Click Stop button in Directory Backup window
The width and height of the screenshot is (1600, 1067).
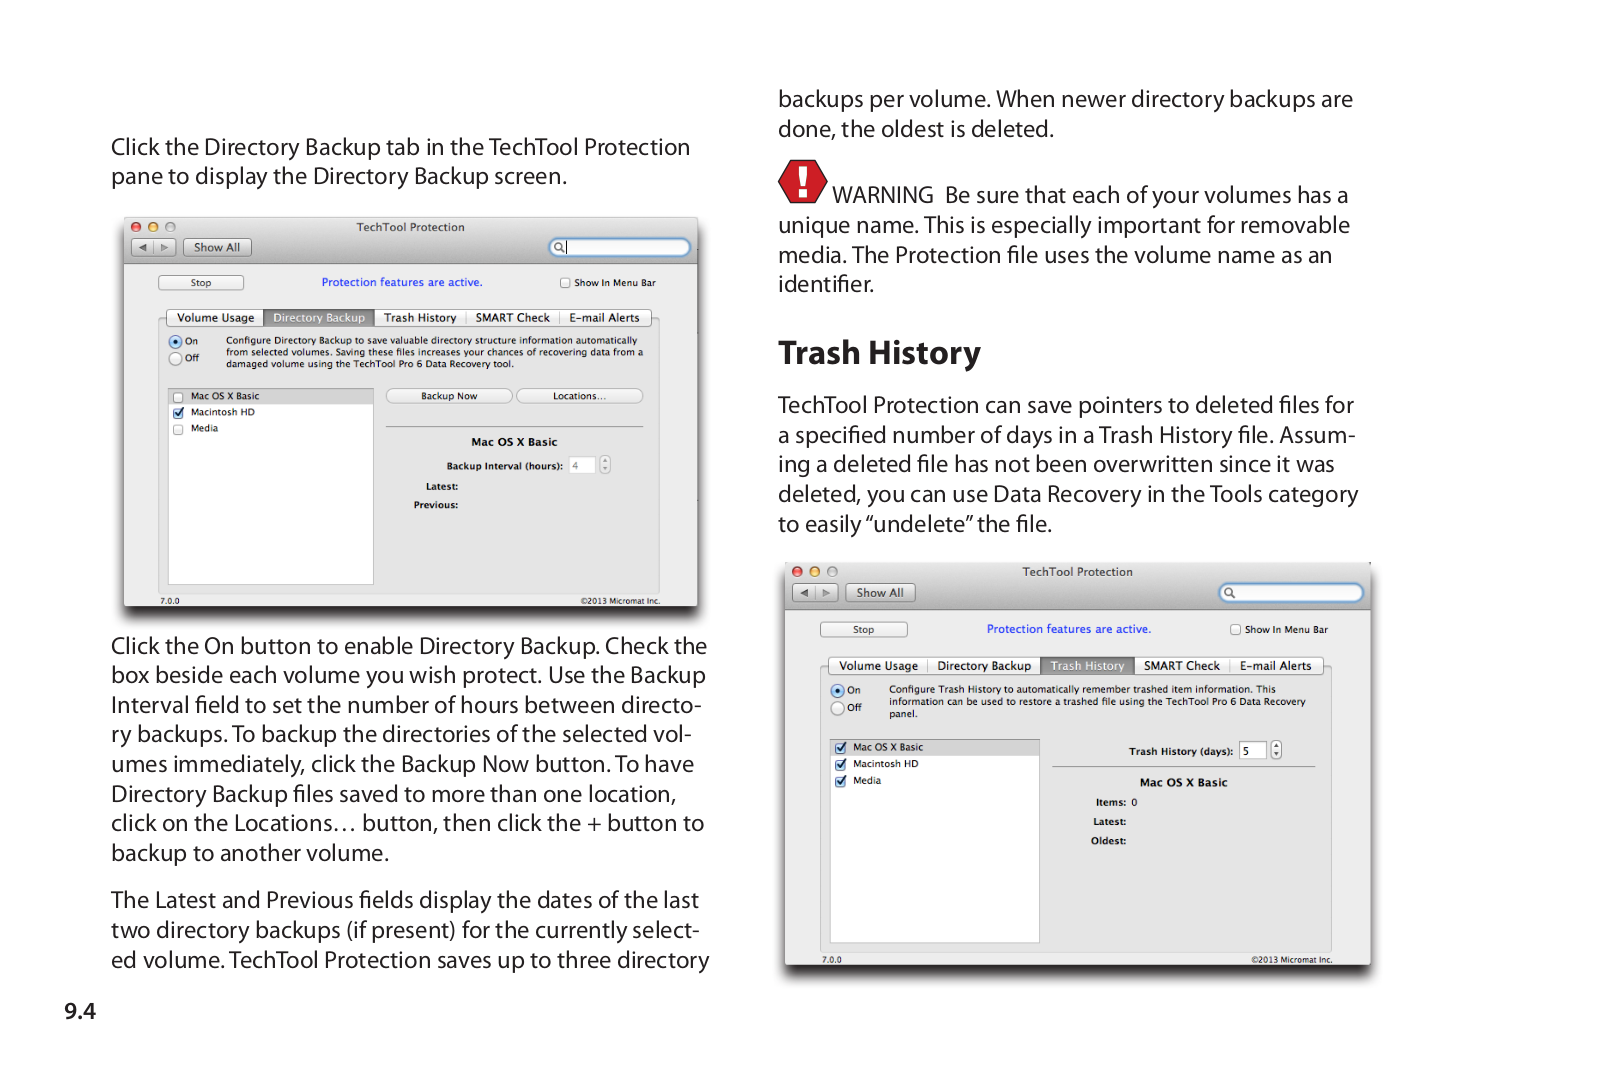201,283
